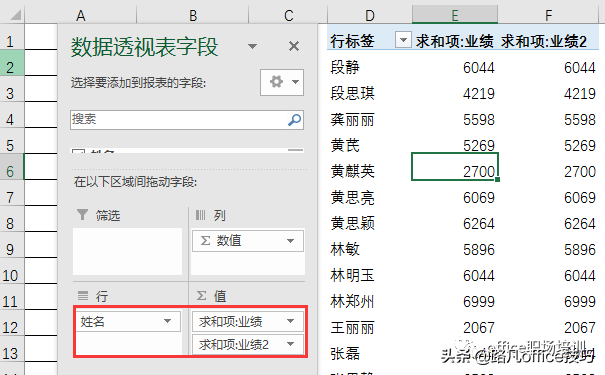Image resolution: width=605 pixels, height=375 pixels.
Task: Select column D header
Action: pos(370,15)
